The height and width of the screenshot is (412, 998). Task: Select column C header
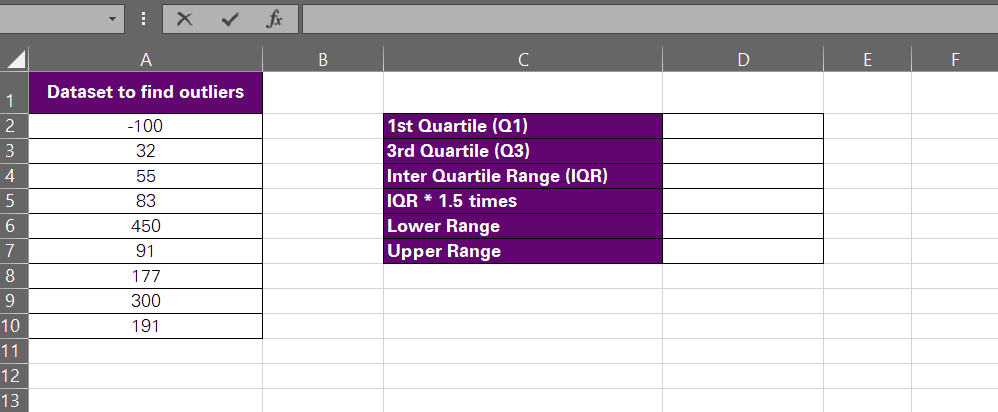coord(523,59)
